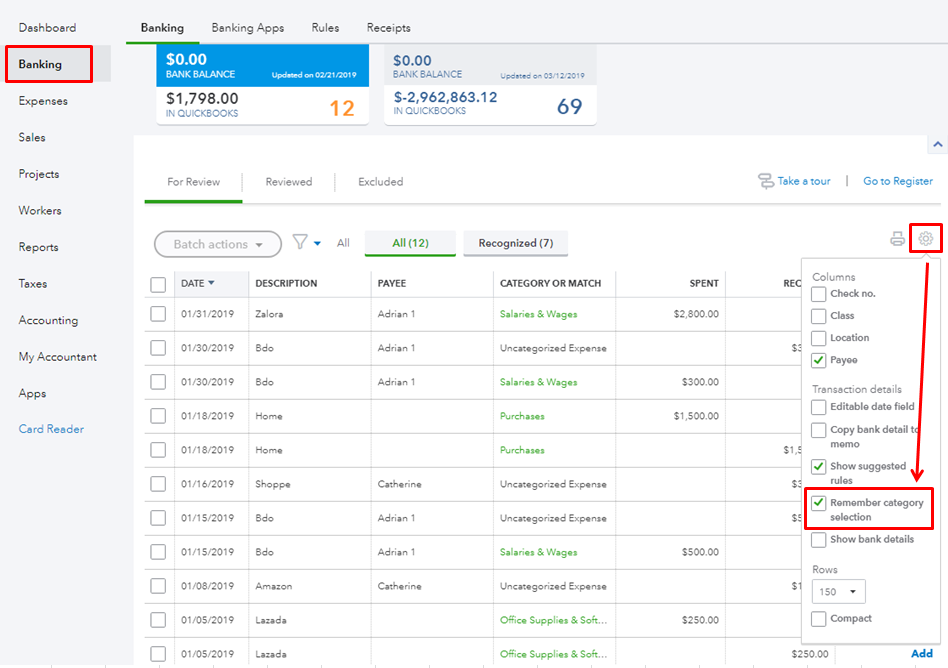
Task: Click the filter funnel icon
Action: [300, 242]
